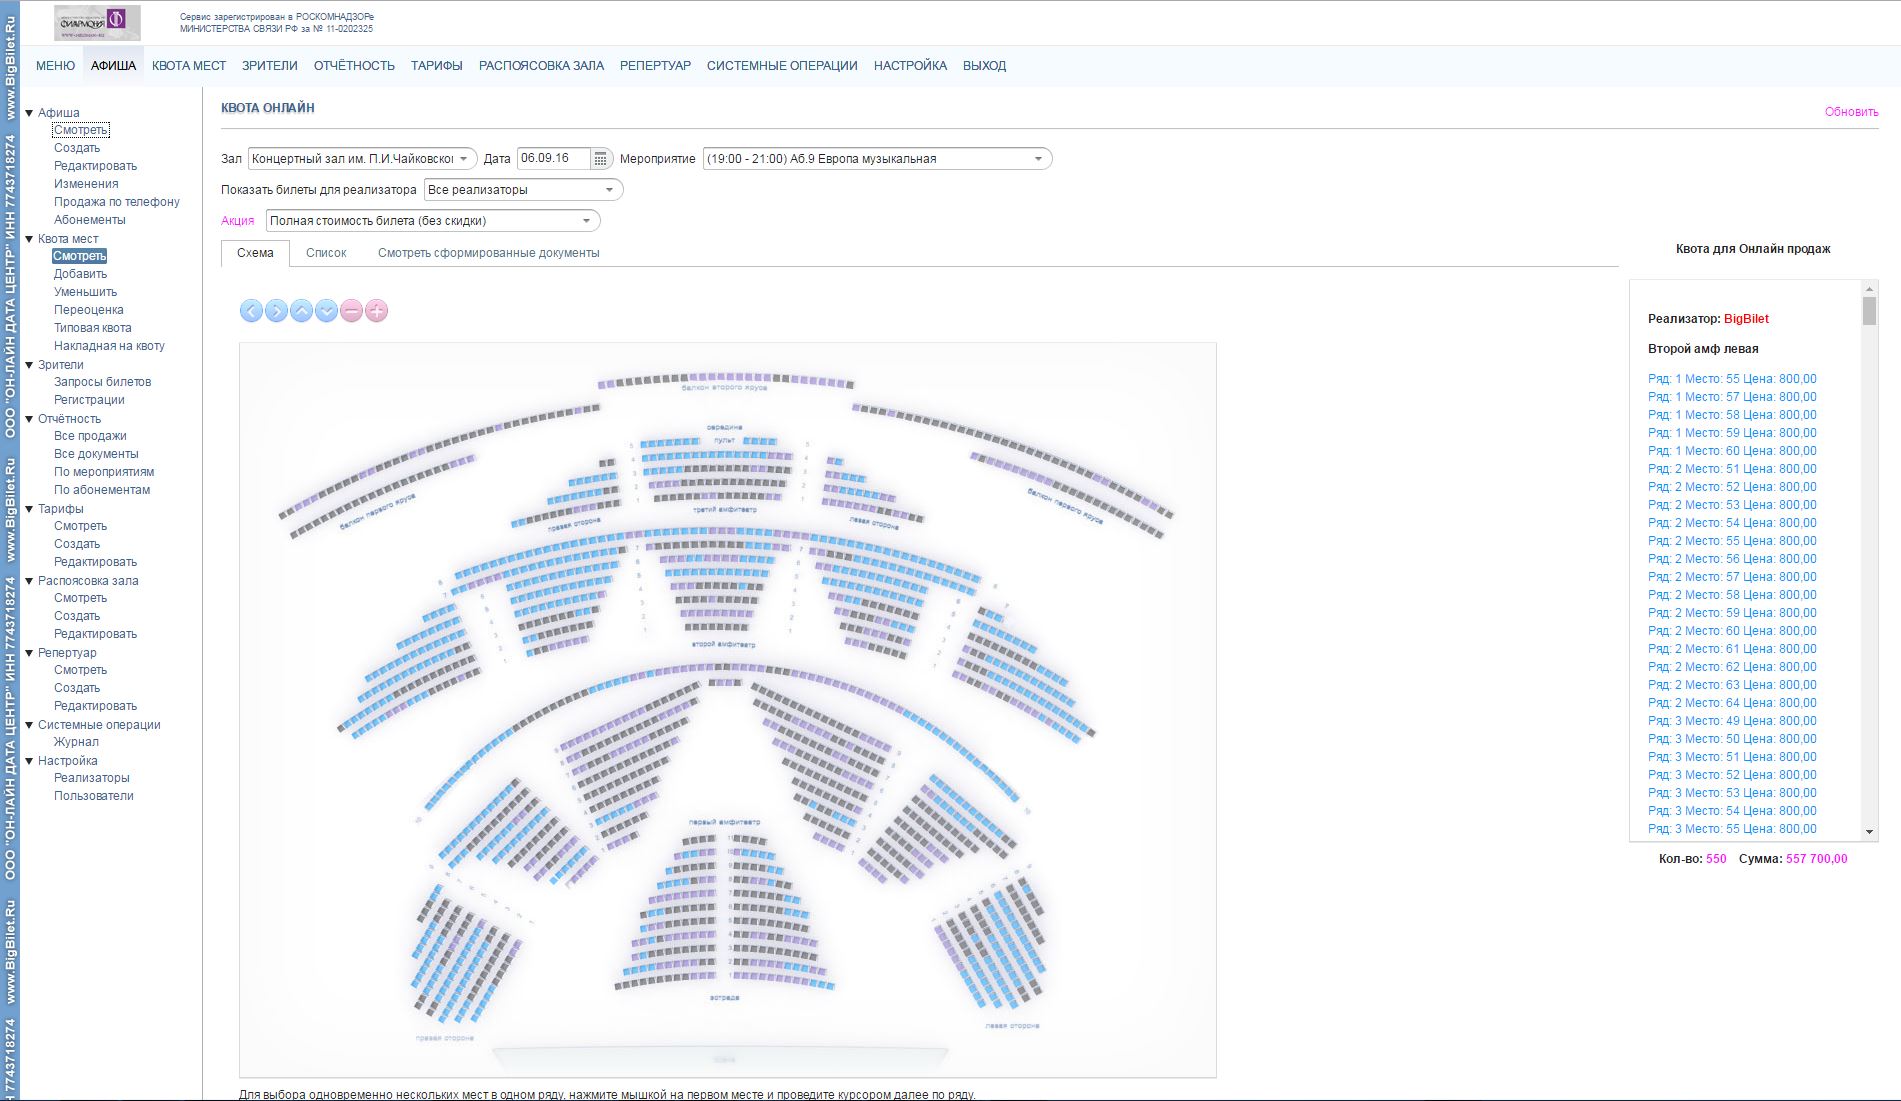
Task: Switch to the Список tab
Action: [x=326, y=253]
